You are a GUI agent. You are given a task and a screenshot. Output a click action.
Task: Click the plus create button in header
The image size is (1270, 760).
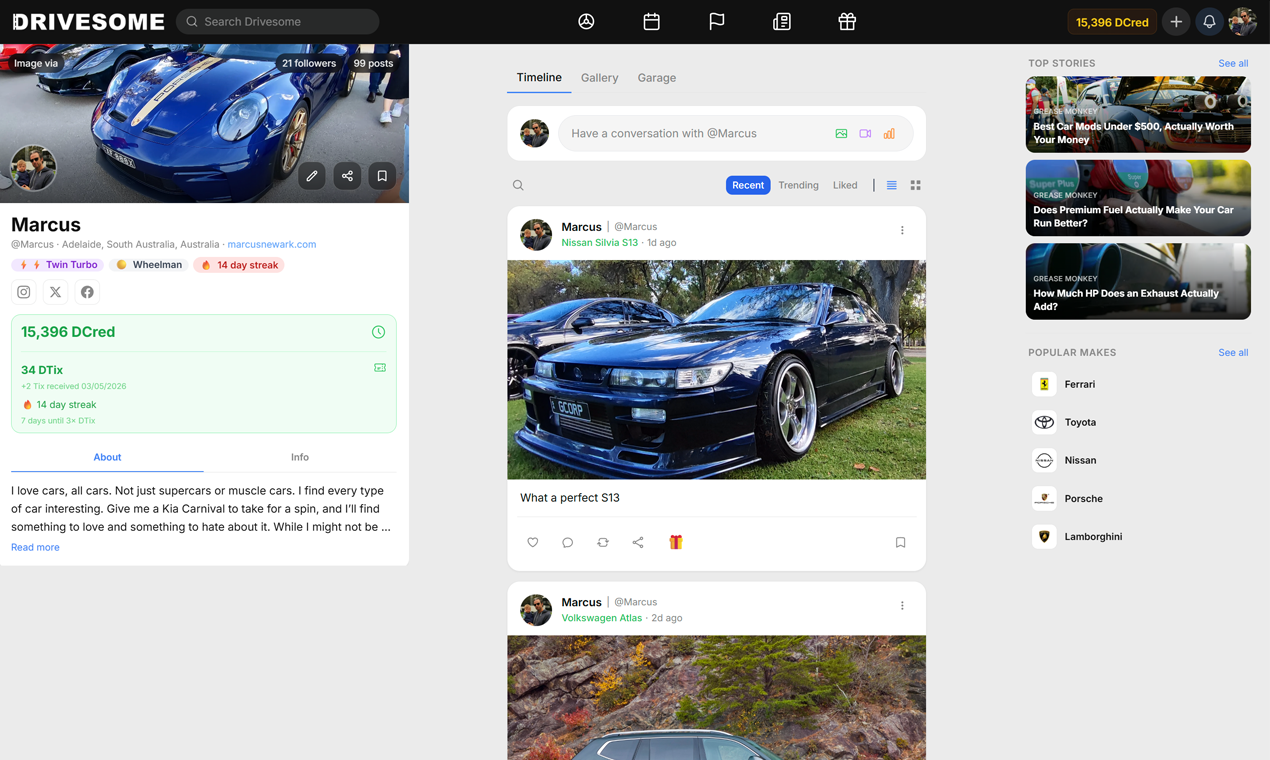click(1176, 22)
